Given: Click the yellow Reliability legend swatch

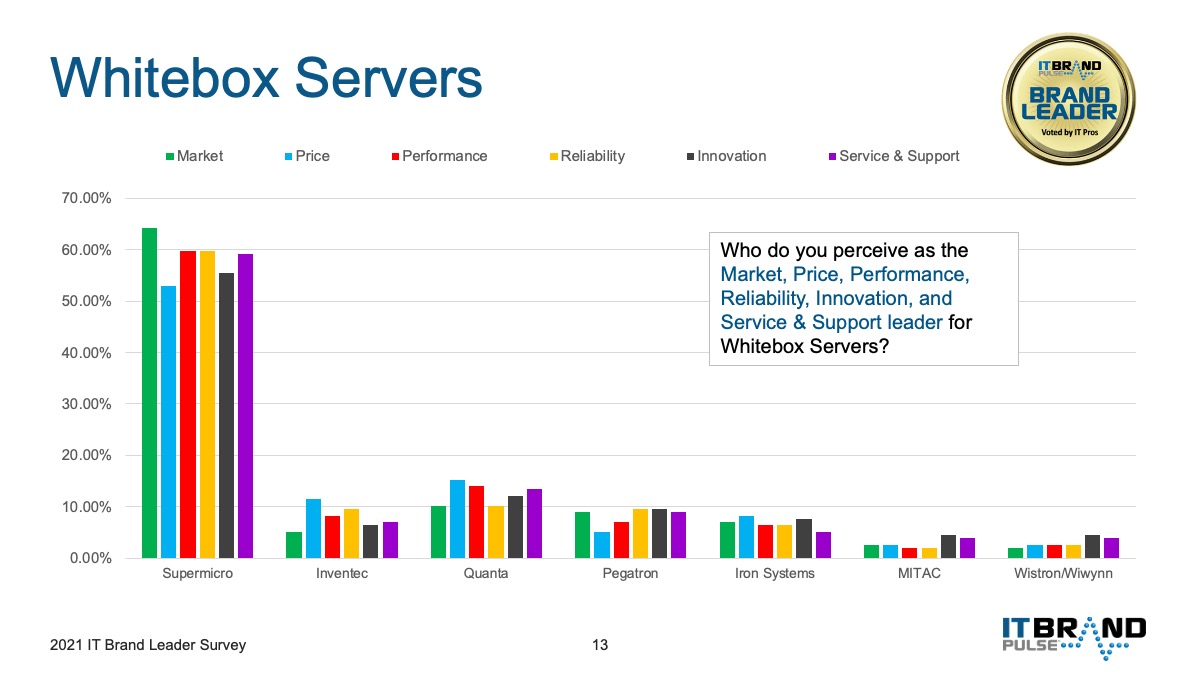Looking at the screenshot, I should (x=553, y=157).
